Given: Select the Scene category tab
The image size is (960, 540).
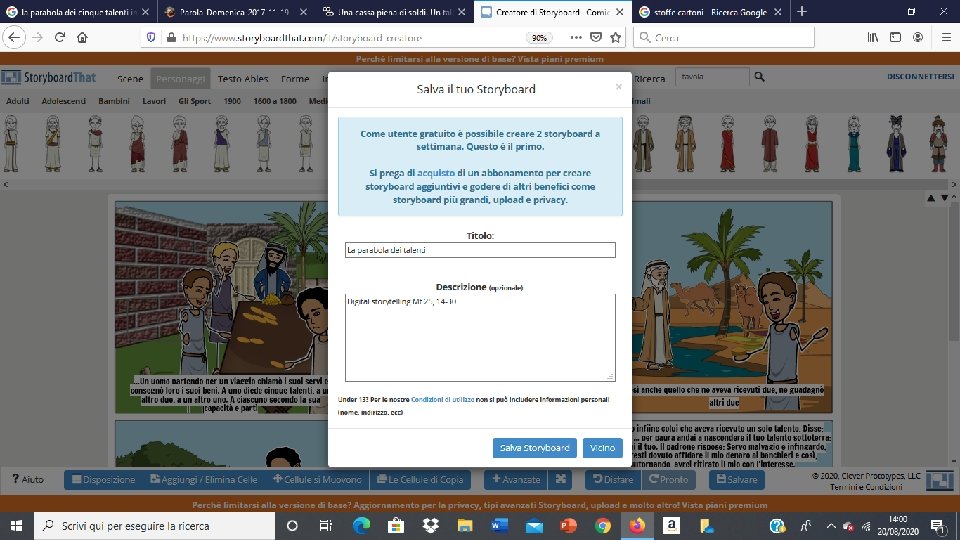Looking at the screenshot, I should 130,78.
